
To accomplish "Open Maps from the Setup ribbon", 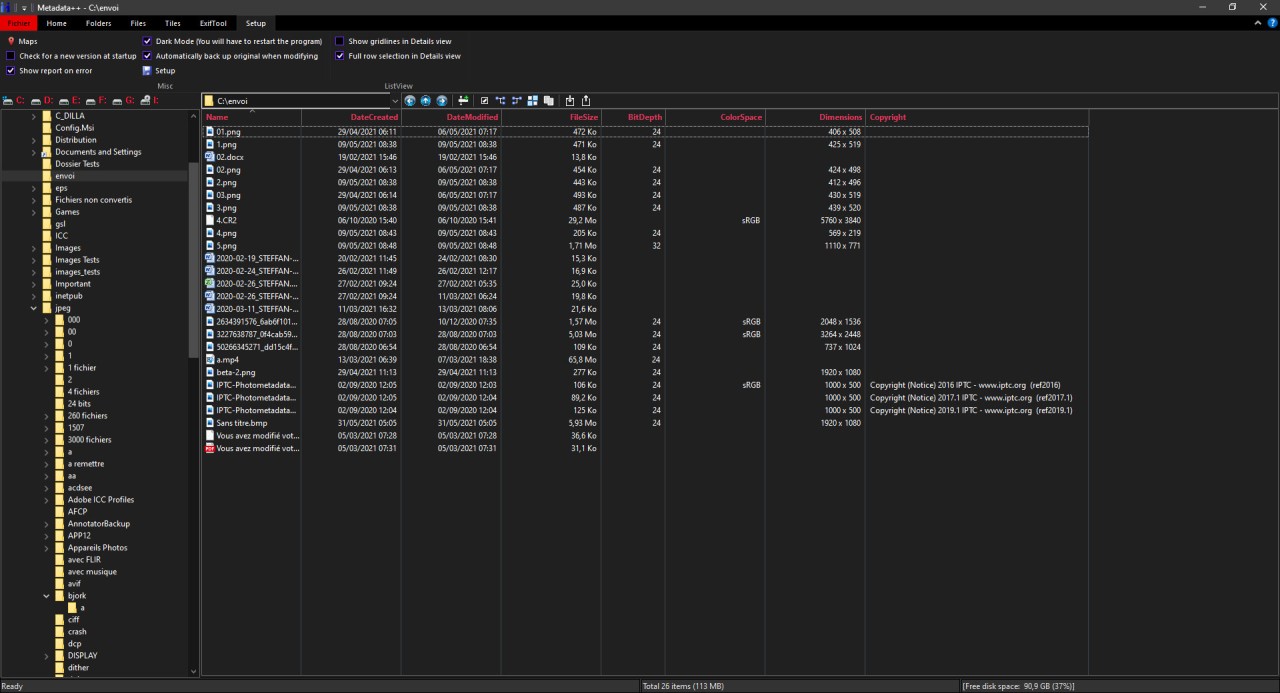I will [27, 41].
